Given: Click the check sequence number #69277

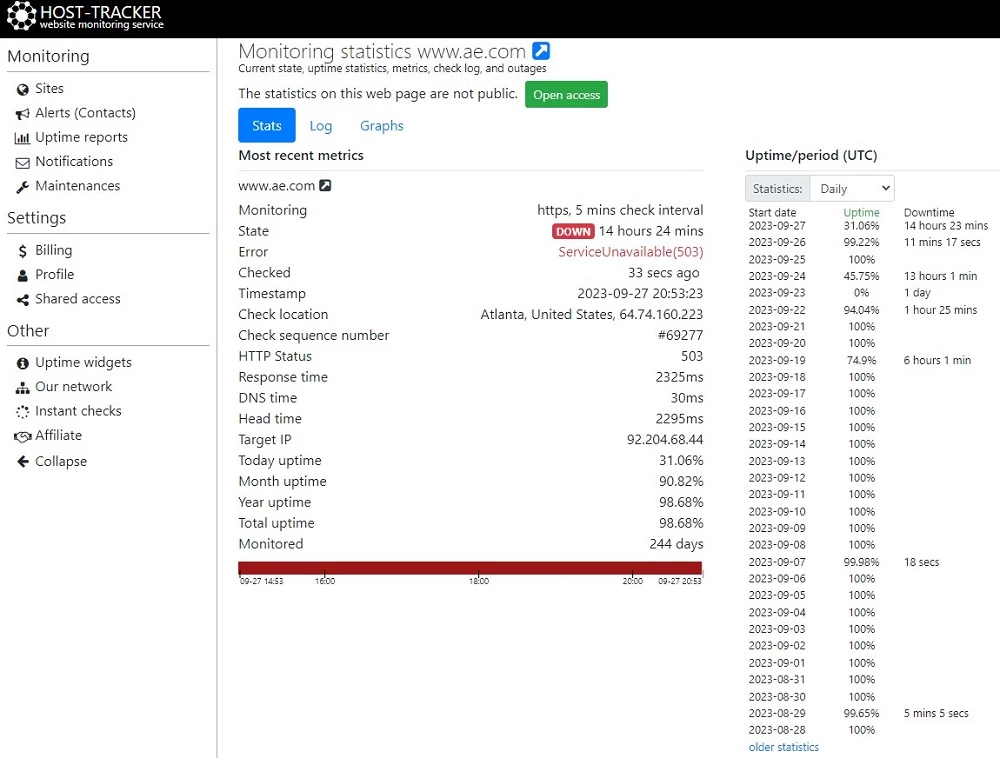Looking at the screenshot, I should click(x=680, y=335).
